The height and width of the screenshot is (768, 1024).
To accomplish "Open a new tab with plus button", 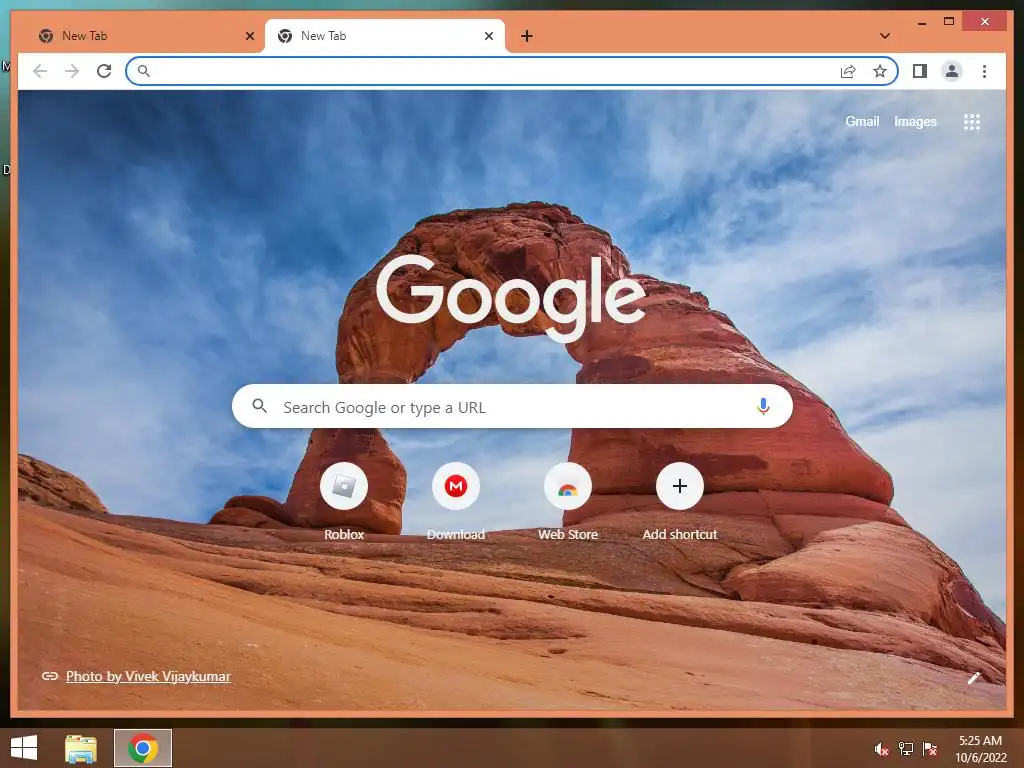I will [527, 36].
